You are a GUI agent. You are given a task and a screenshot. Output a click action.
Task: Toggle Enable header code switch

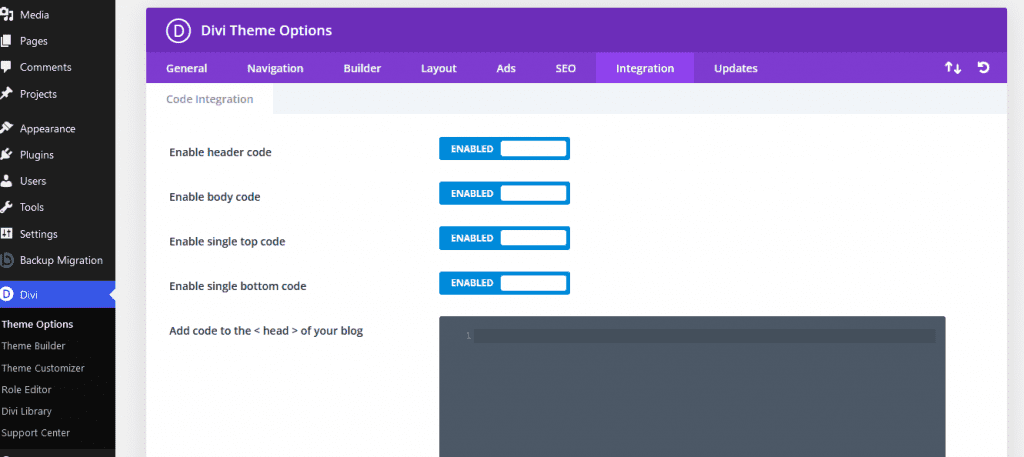tap(504, 149)
